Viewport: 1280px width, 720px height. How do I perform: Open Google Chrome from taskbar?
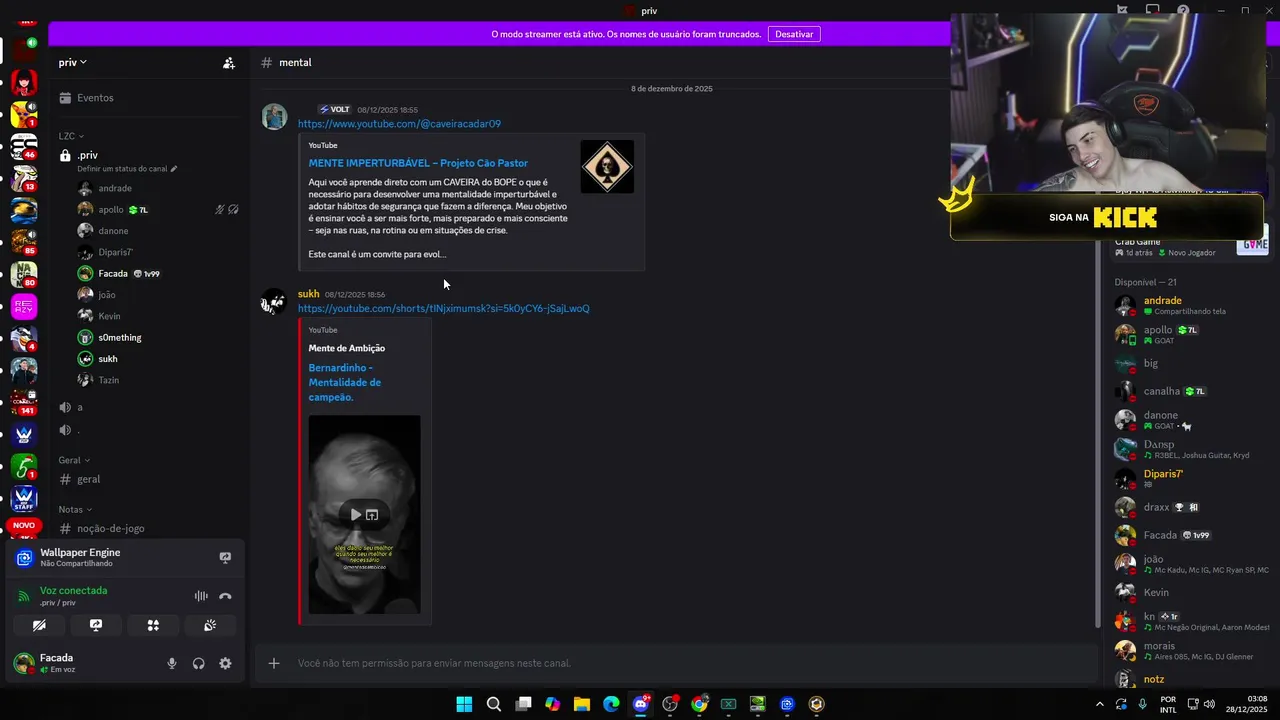[699, 704]
